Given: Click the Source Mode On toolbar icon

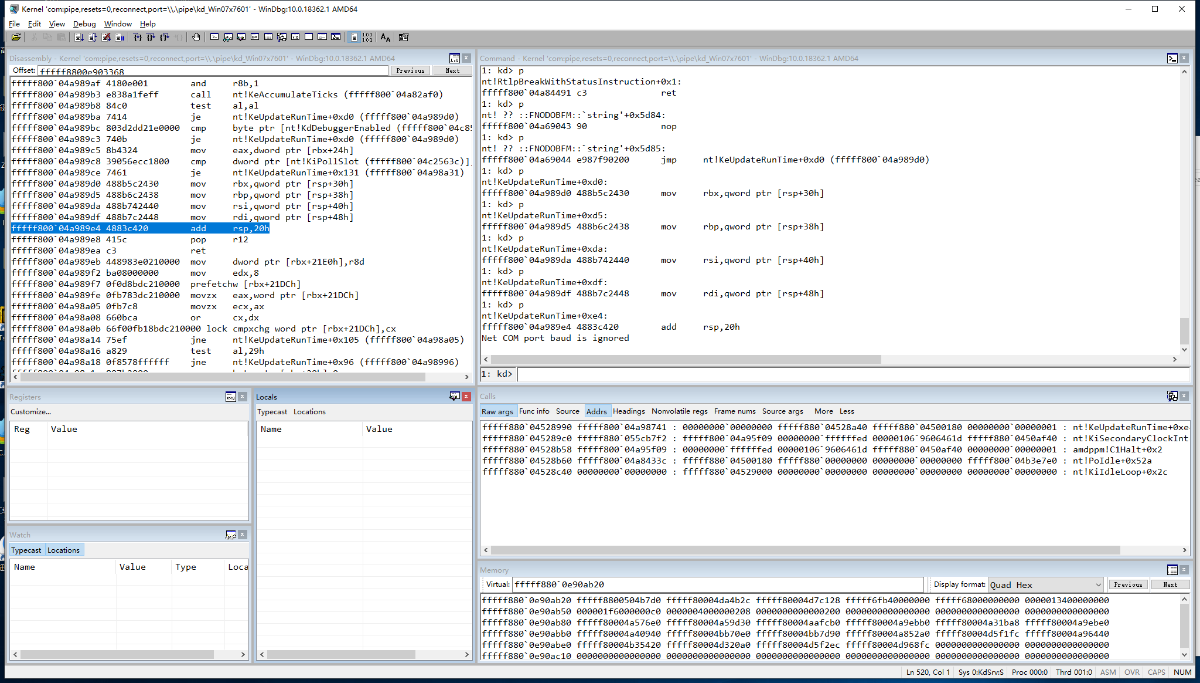Looking at the screenshot, I should (x=354, y=37).
